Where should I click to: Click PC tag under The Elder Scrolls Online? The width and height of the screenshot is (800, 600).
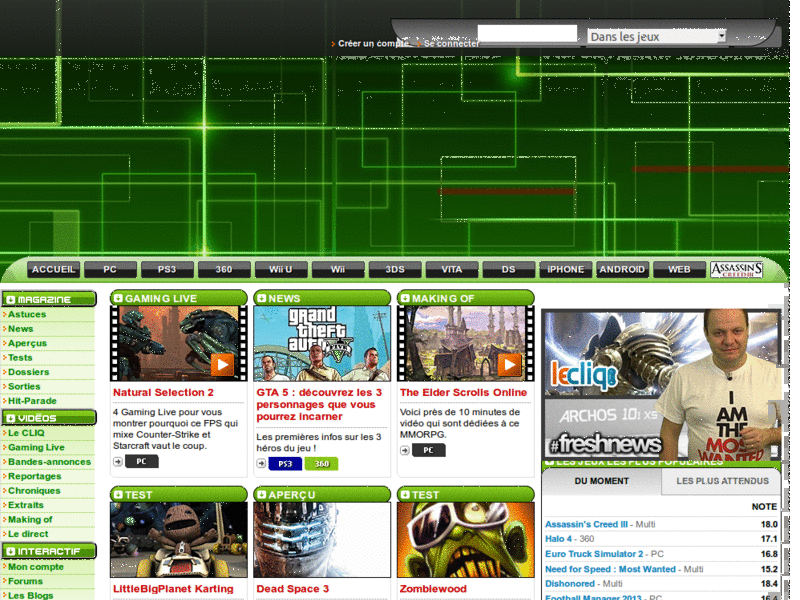[429, 450]
